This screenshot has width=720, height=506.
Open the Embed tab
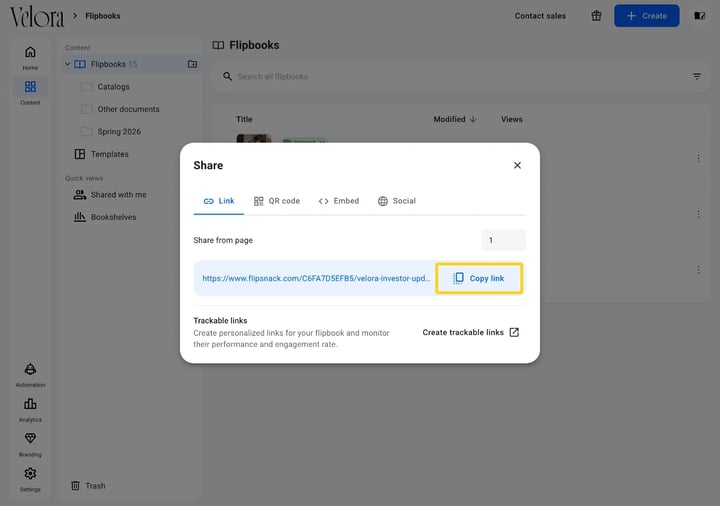[x=339, y=201]
